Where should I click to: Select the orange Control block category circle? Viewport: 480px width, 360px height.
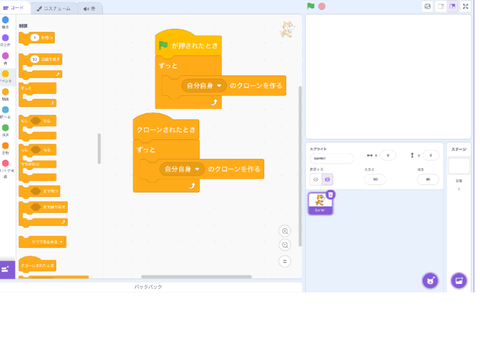coord(5,92)
